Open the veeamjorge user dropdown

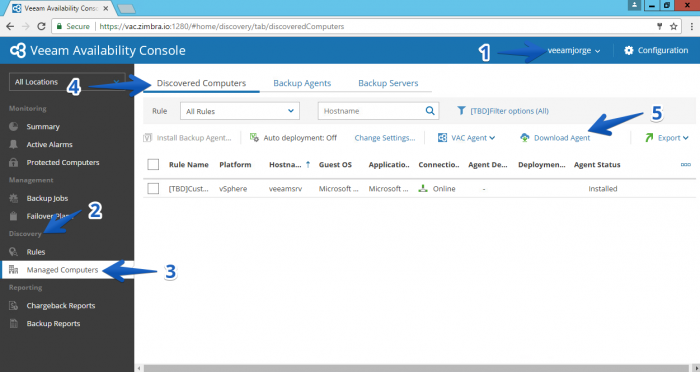tap(573, 50)
